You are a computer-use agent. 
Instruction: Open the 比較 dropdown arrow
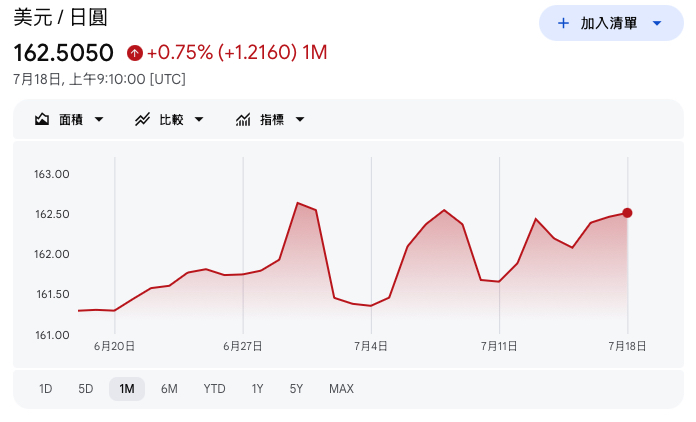tap(199, 119)
